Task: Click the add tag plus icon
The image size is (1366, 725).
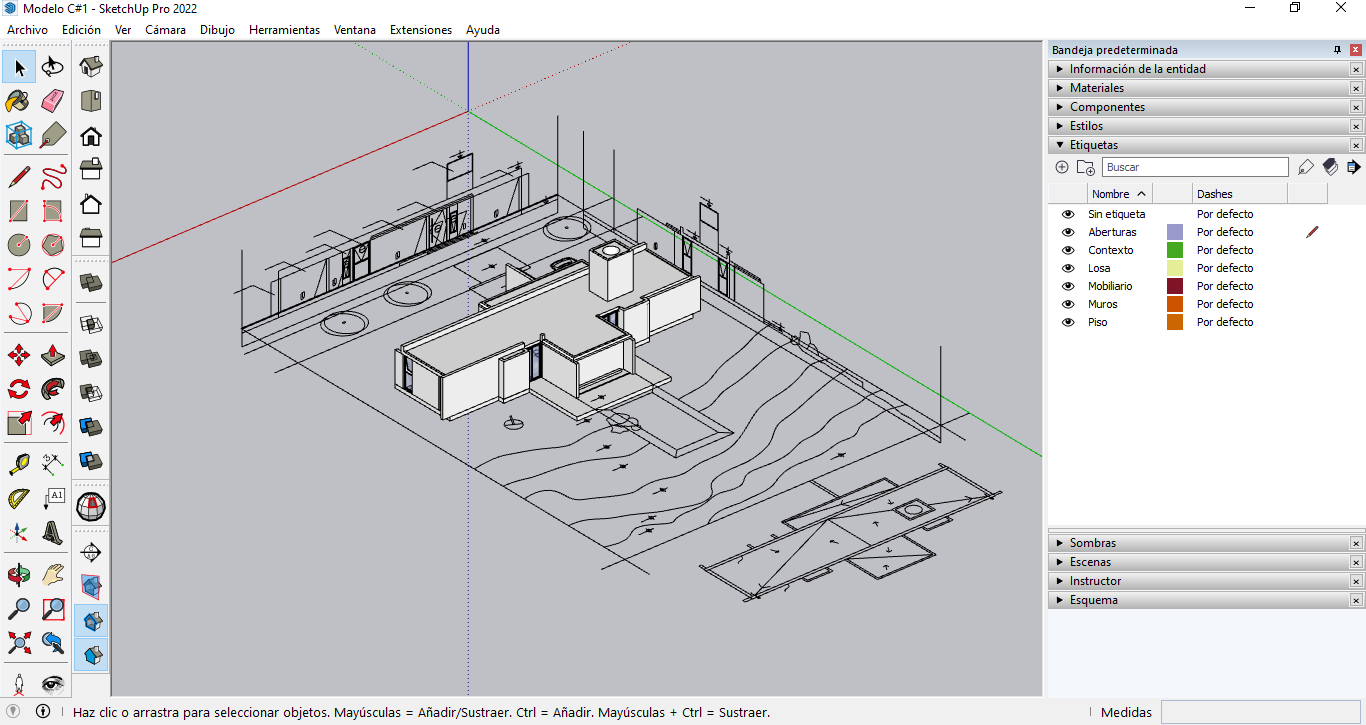Action: pyautogui.click(x=1062, y=167)
